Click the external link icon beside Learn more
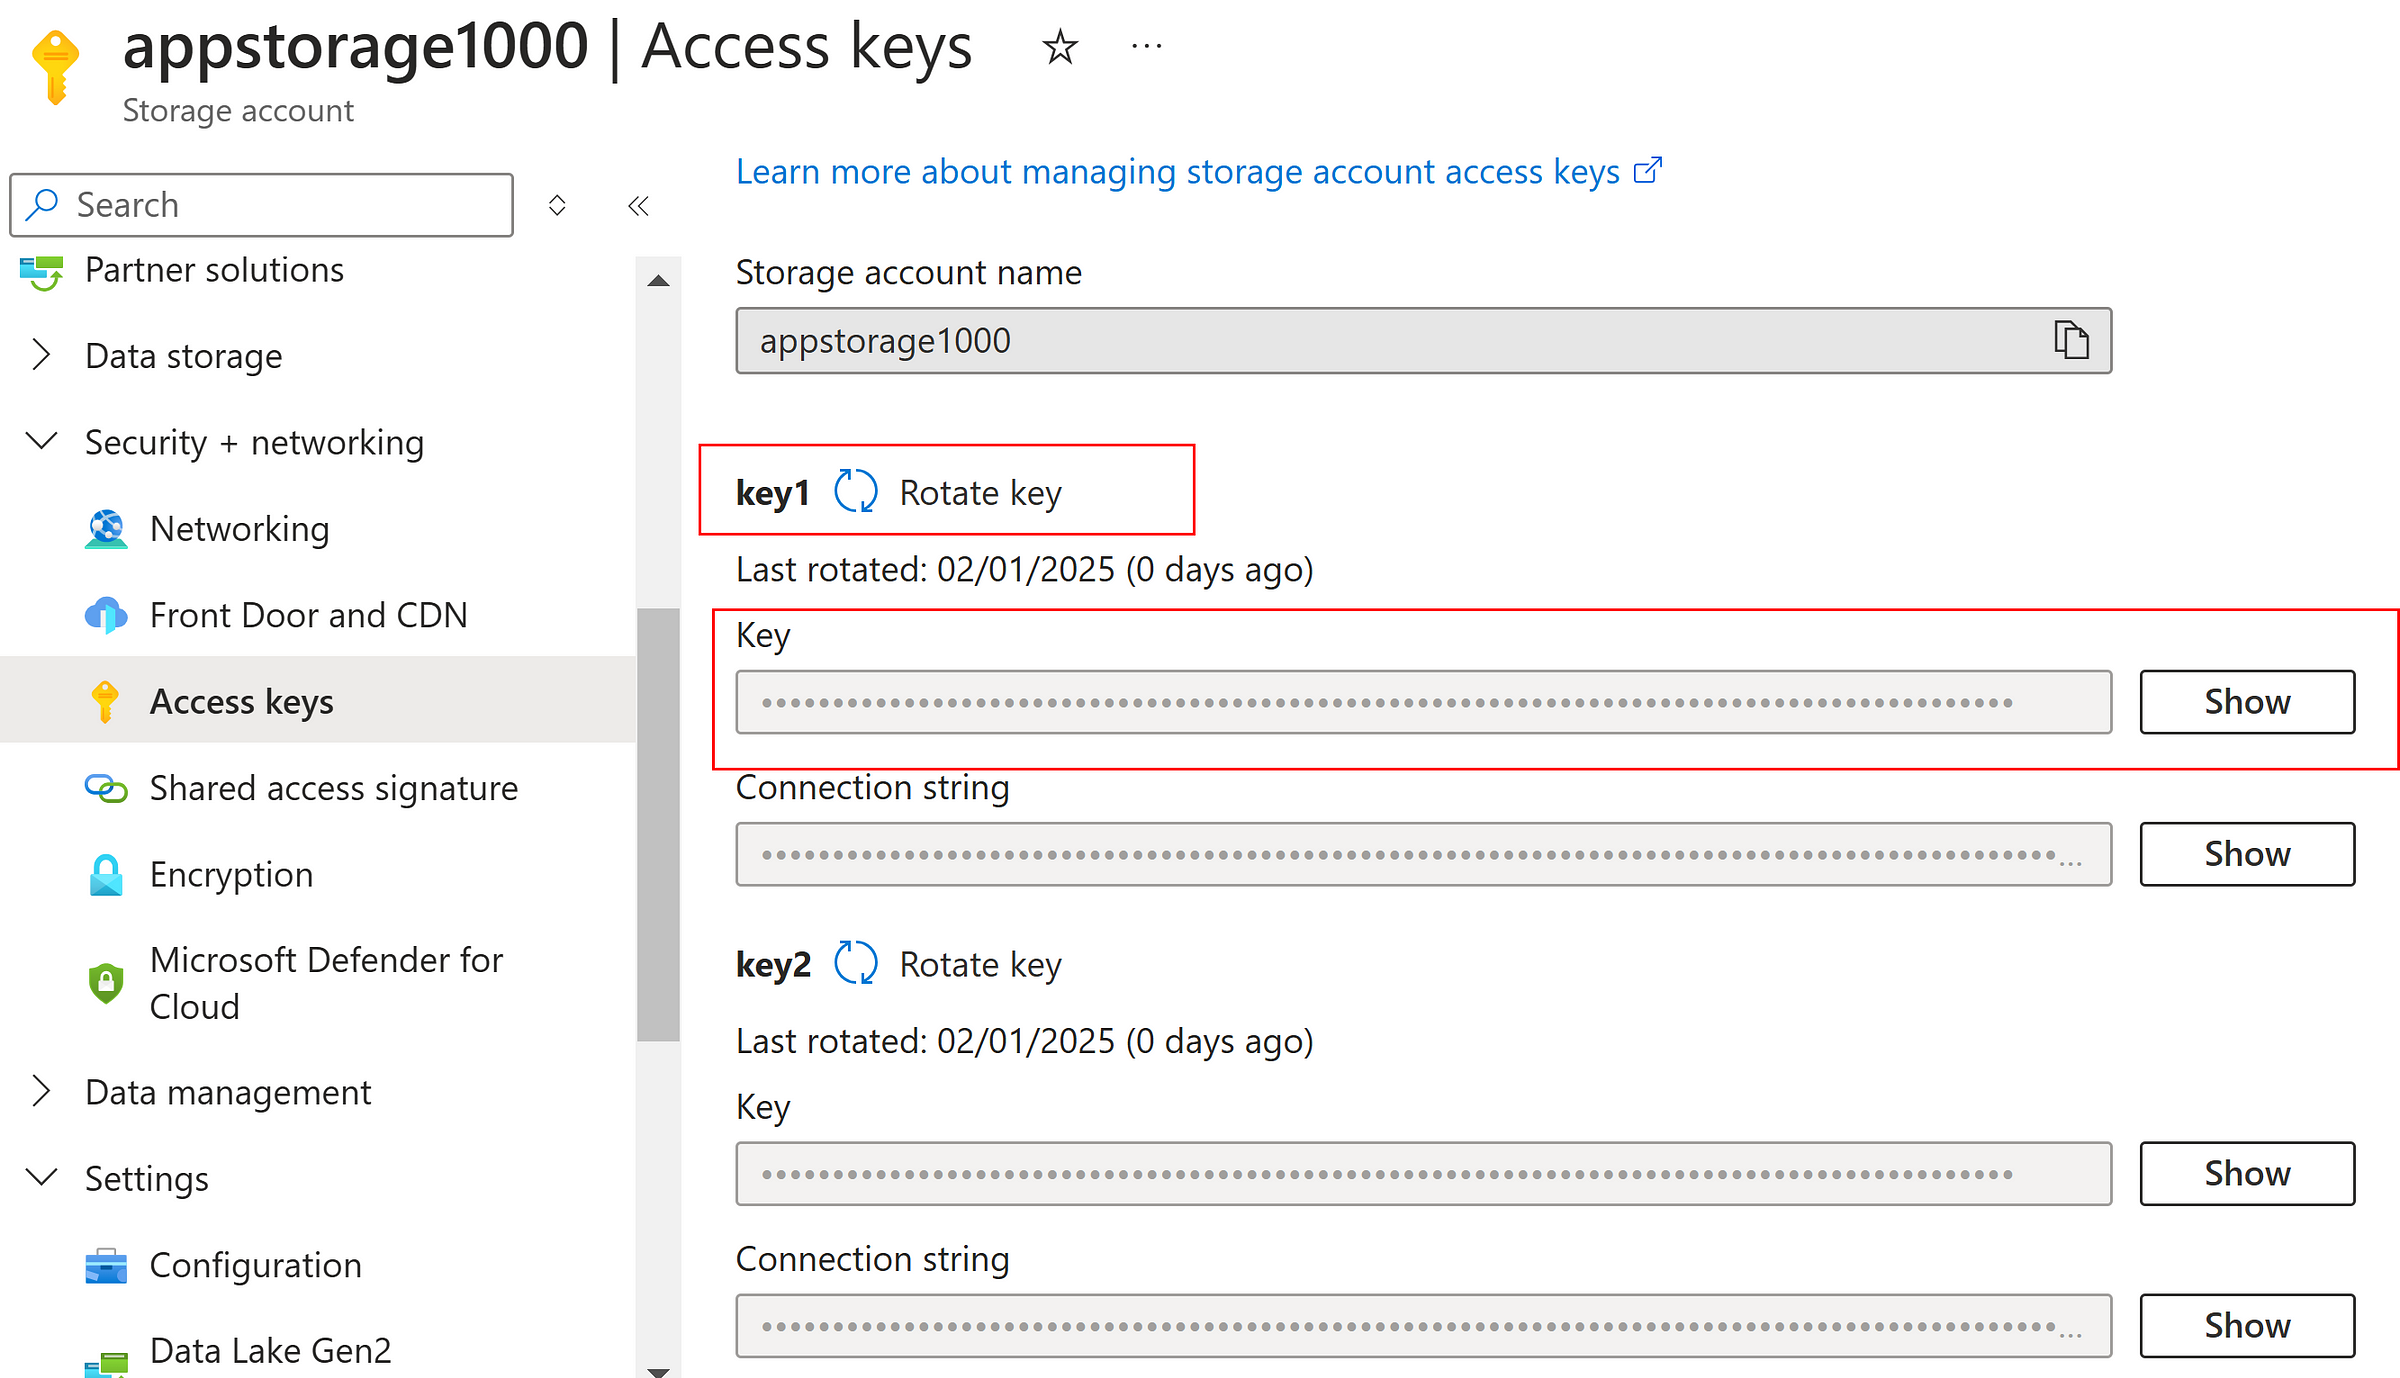 coord(1648,170)
